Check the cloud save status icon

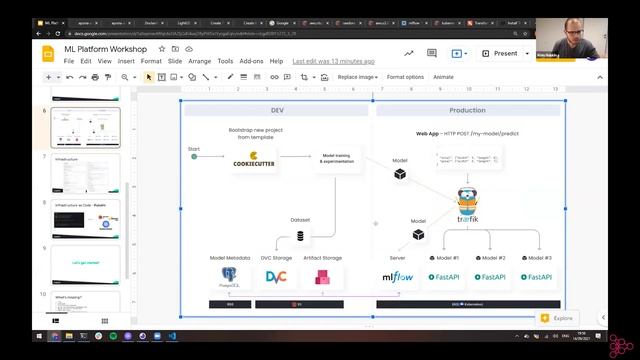[189, 49]
